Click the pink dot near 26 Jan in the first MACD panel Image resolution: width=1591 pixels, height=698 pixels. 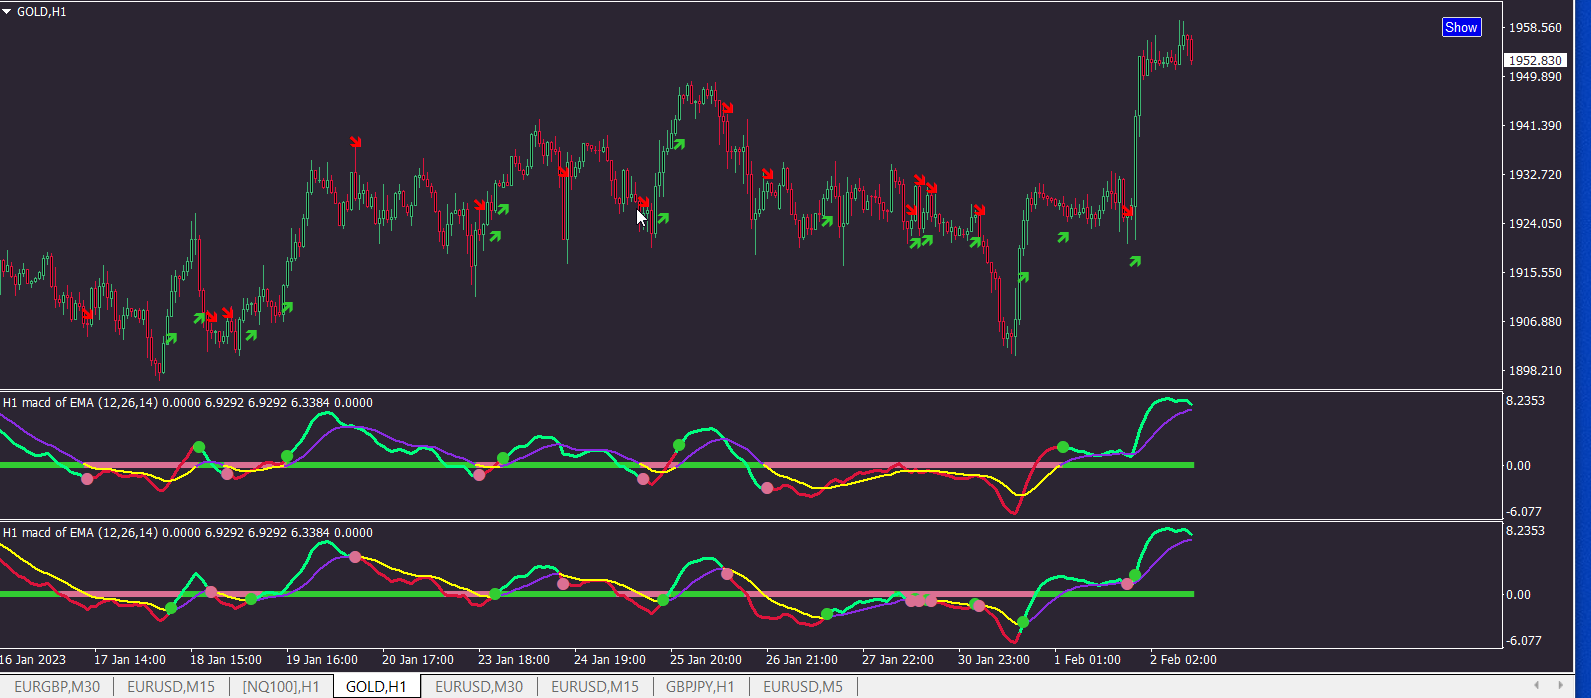point(767,488)
